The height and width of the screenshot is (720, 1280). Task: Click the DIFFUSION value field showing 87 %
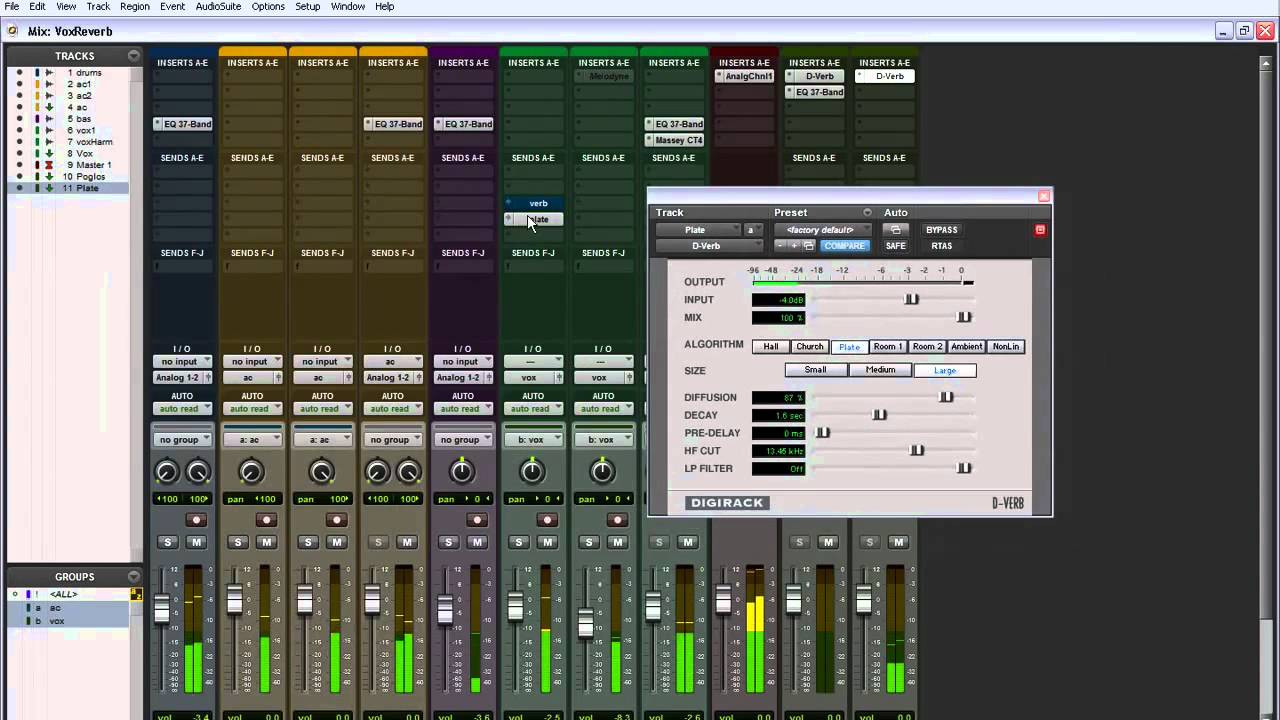pyautogui.click(x=779, y=398)
